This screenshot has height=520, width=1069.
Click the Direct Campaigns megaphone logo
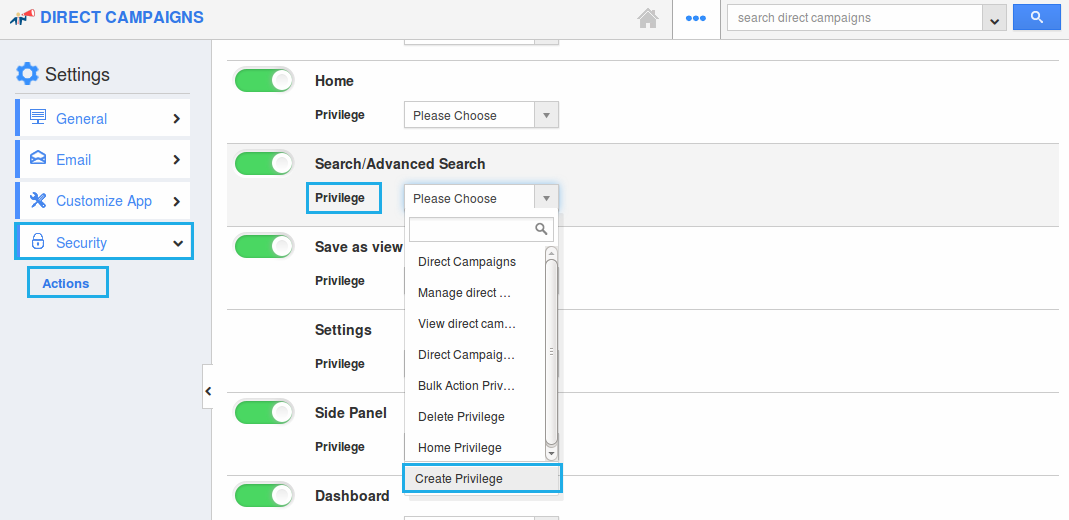pos(22,17)
